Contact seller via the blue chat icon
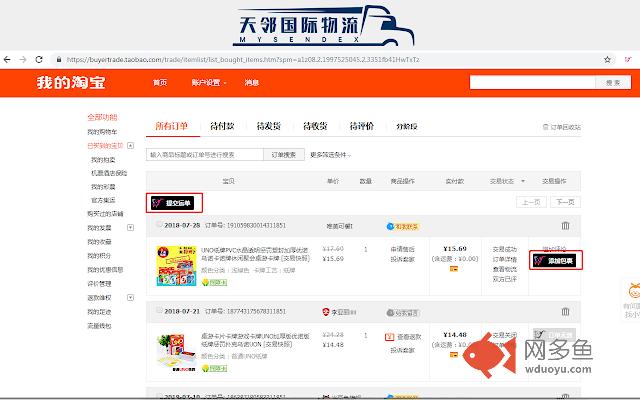Screen dimensions: 640x400 (390, 226)
